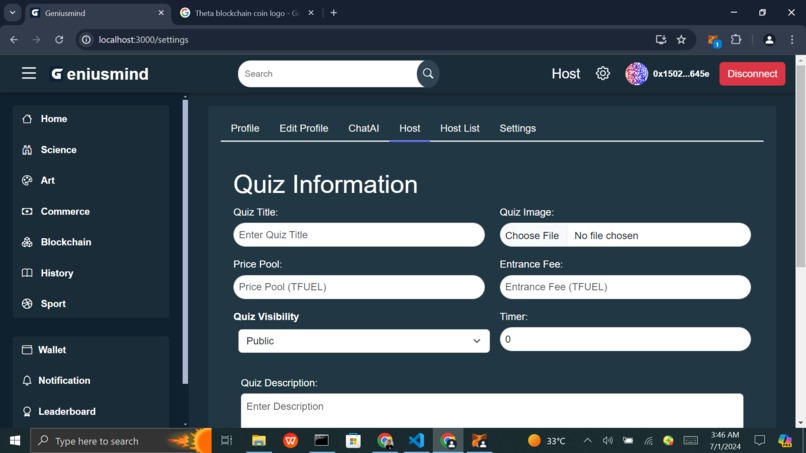Open a new browser tab
Image resolution: width=806 pixels, height=453 pixels.
point(334,13)
